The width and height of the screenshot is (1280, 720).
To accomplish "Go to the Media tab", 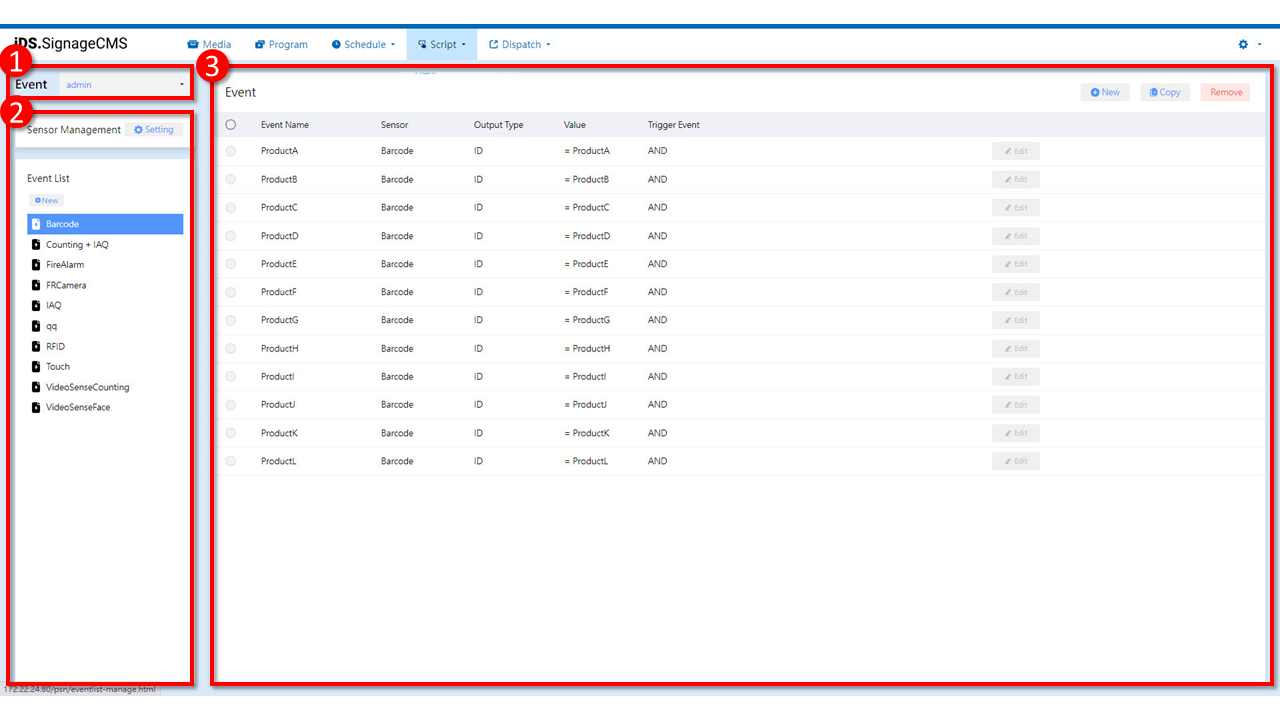I will (209, 45).
